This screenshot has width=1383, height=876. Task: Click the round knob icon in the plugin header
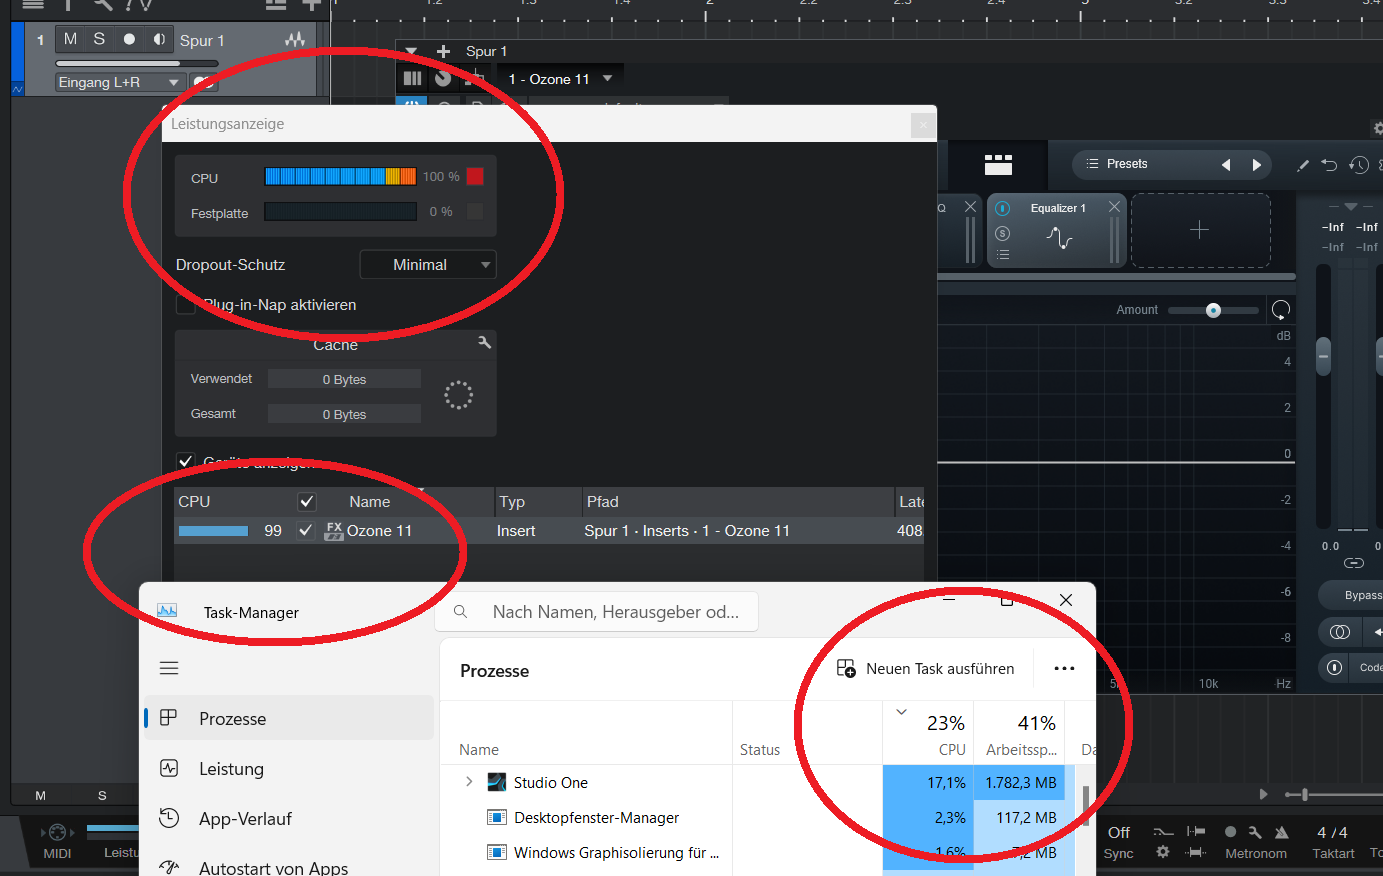coord(444,78)
